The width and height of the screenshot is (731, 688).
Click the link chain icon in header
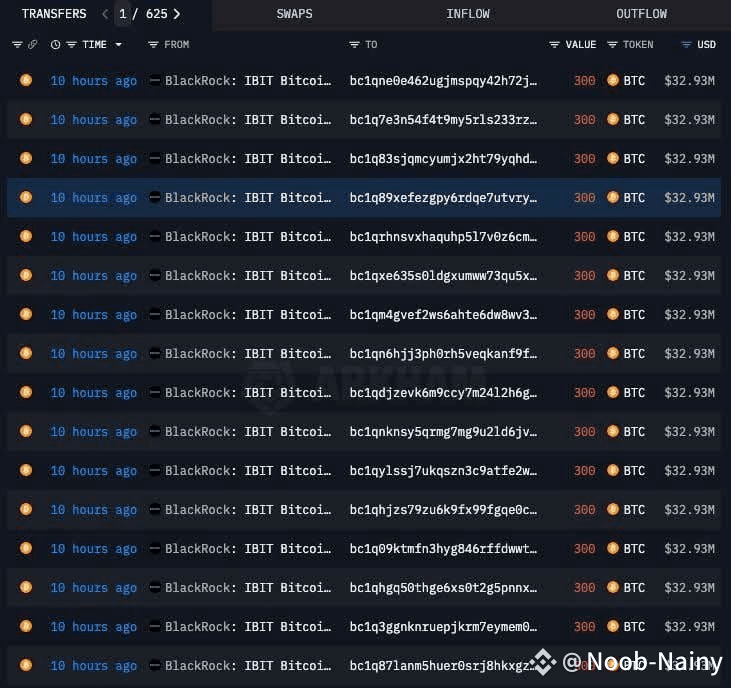point(32,45)
